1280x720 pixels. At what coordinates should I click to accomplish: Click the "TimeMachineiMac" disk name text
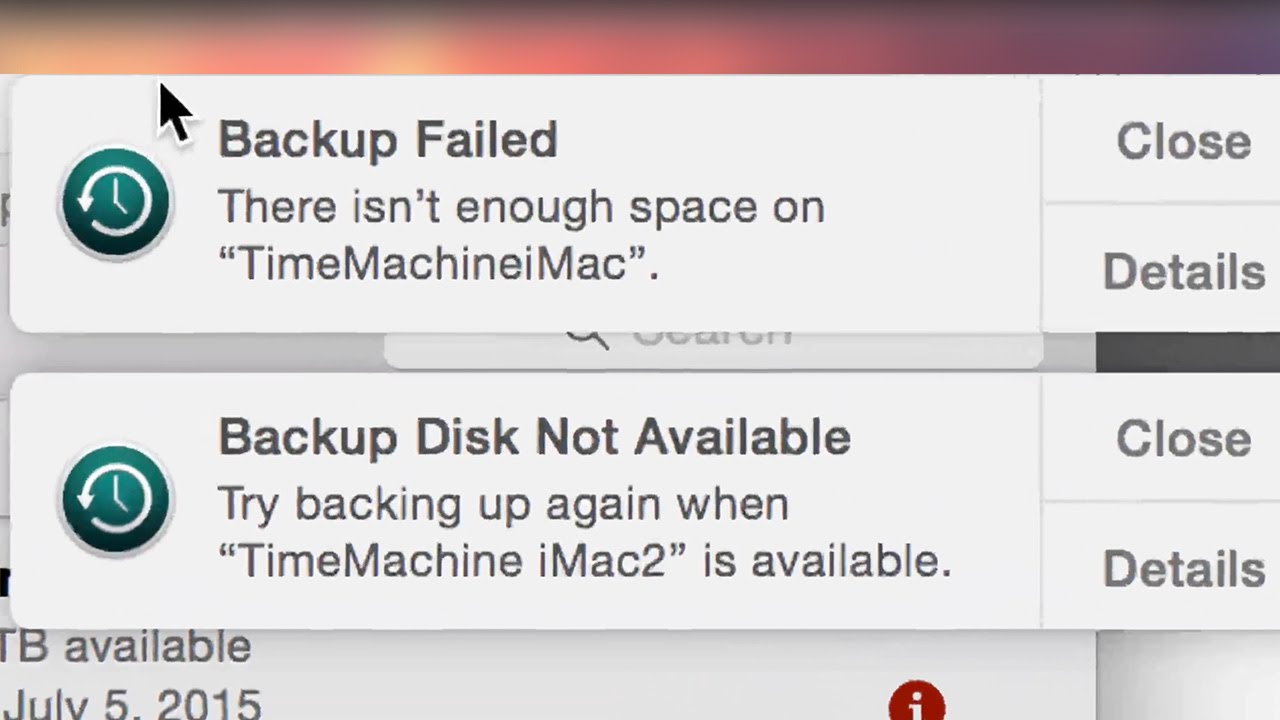tap(438, 264)
